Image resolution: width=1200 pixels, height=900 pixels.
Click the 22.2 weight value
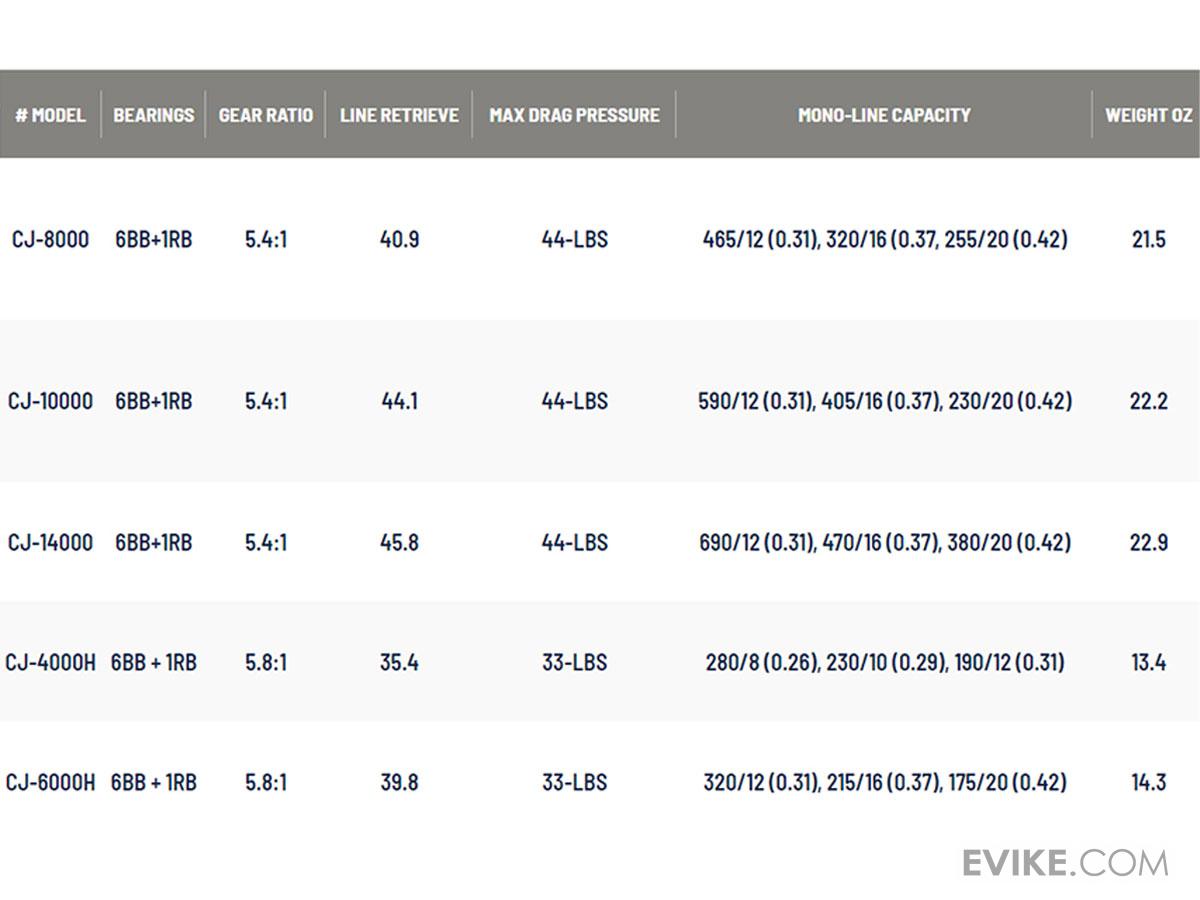pyautogui.click(x=1148, y=401)
